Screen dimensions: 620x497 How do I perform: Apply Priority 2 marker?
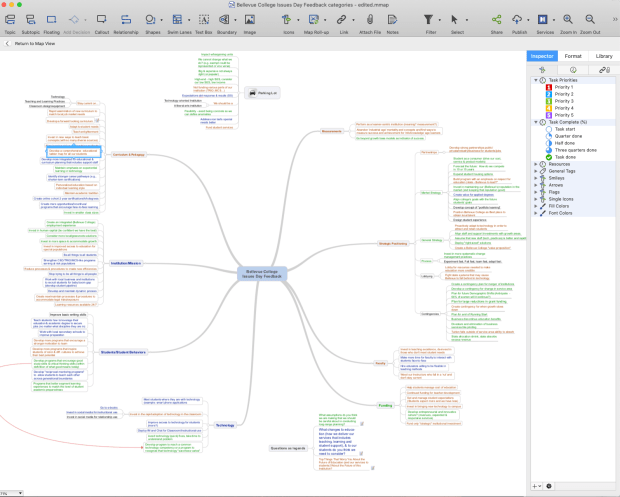pyautogui.click(x=560, y=94)
